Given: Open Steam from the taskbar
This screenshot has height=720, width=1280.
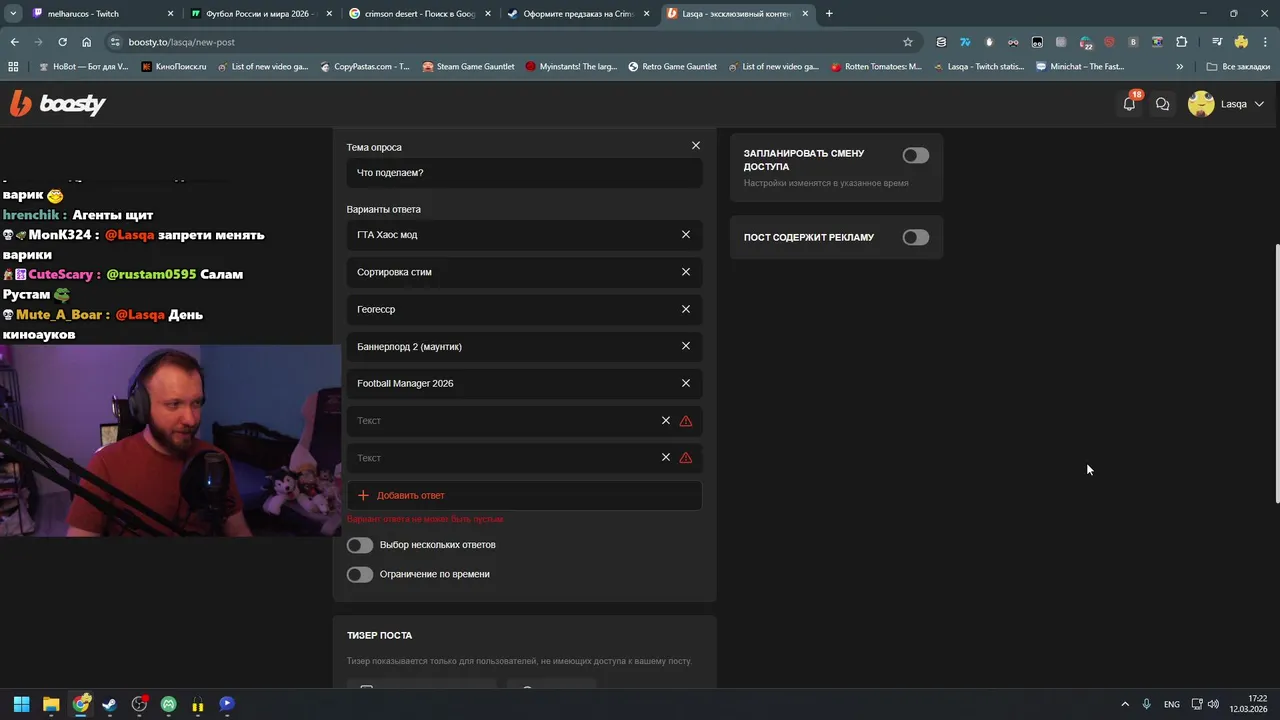Looking at the screenshot, I should tap(110, 704).
